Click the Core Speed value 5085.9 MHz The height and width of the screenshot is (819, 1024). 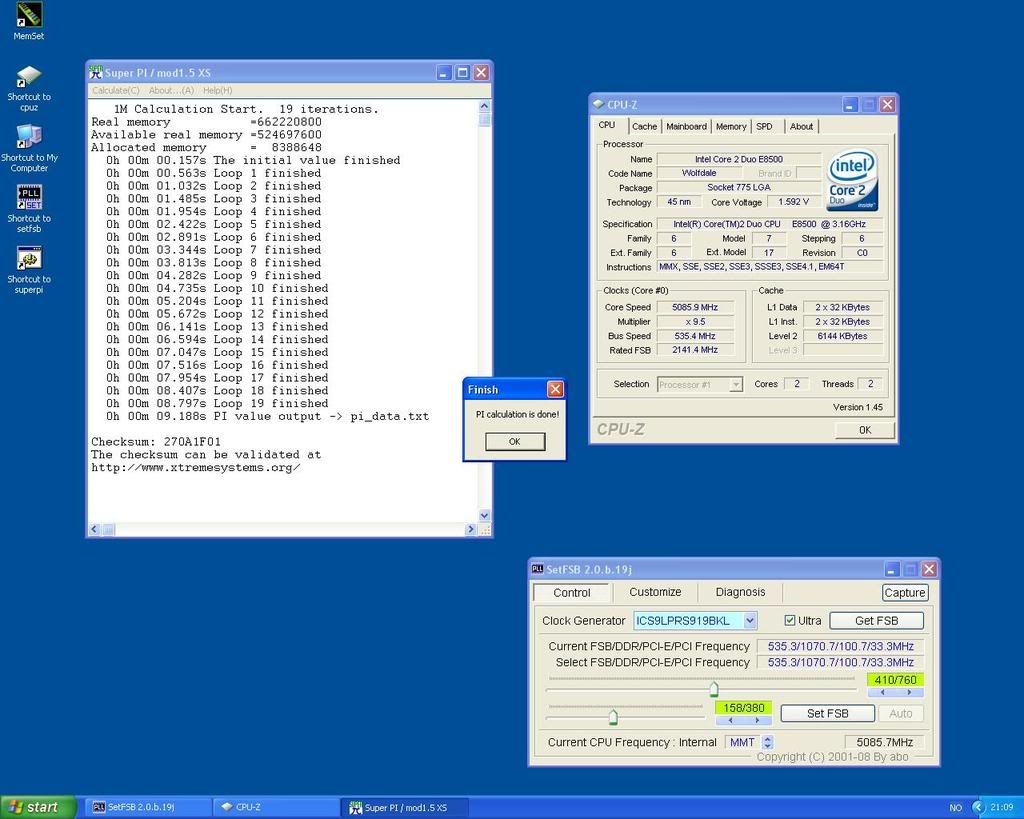point(695,307)
